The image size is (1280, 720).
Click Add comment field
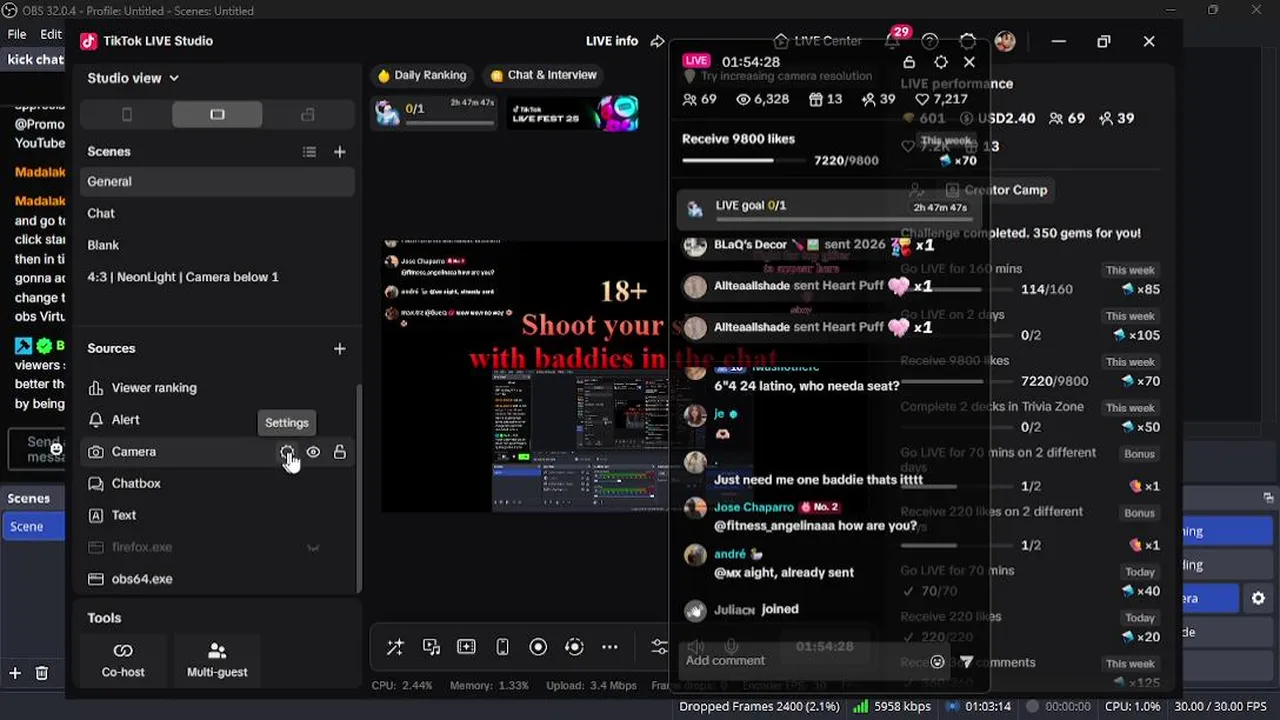[803, 661]
